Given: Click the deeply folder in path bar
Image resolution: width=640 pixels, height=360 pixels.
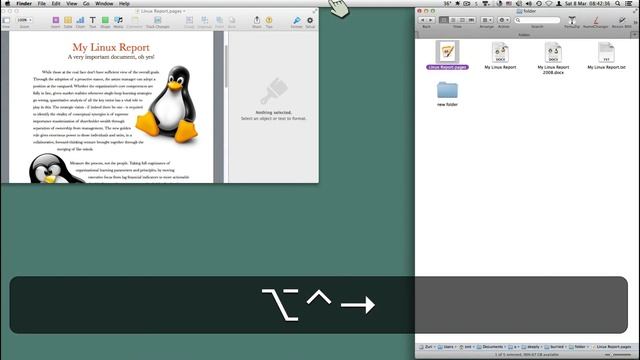Looking at the screenshot, I should click(530, 347).
